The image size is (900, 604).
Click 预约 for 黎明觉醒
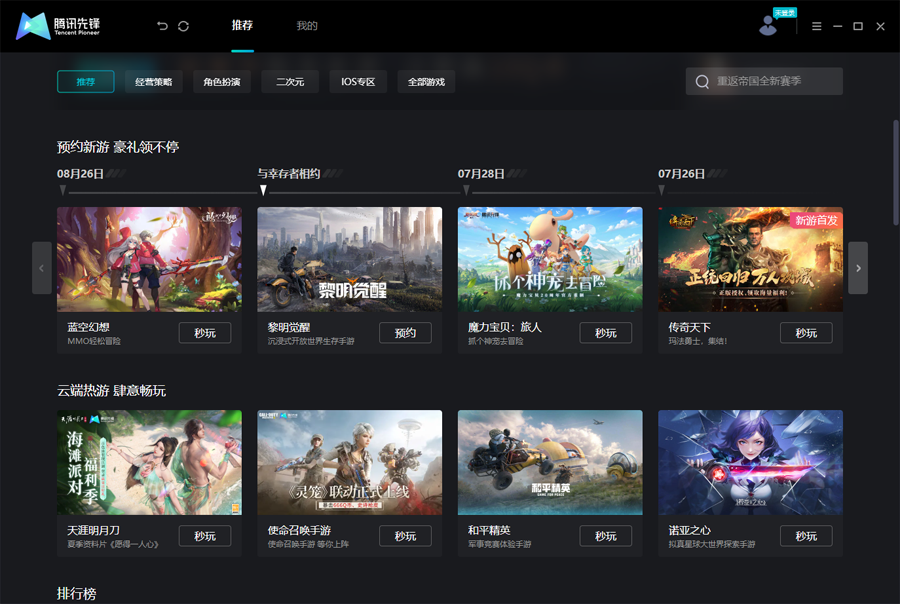(x=405, y=333)
